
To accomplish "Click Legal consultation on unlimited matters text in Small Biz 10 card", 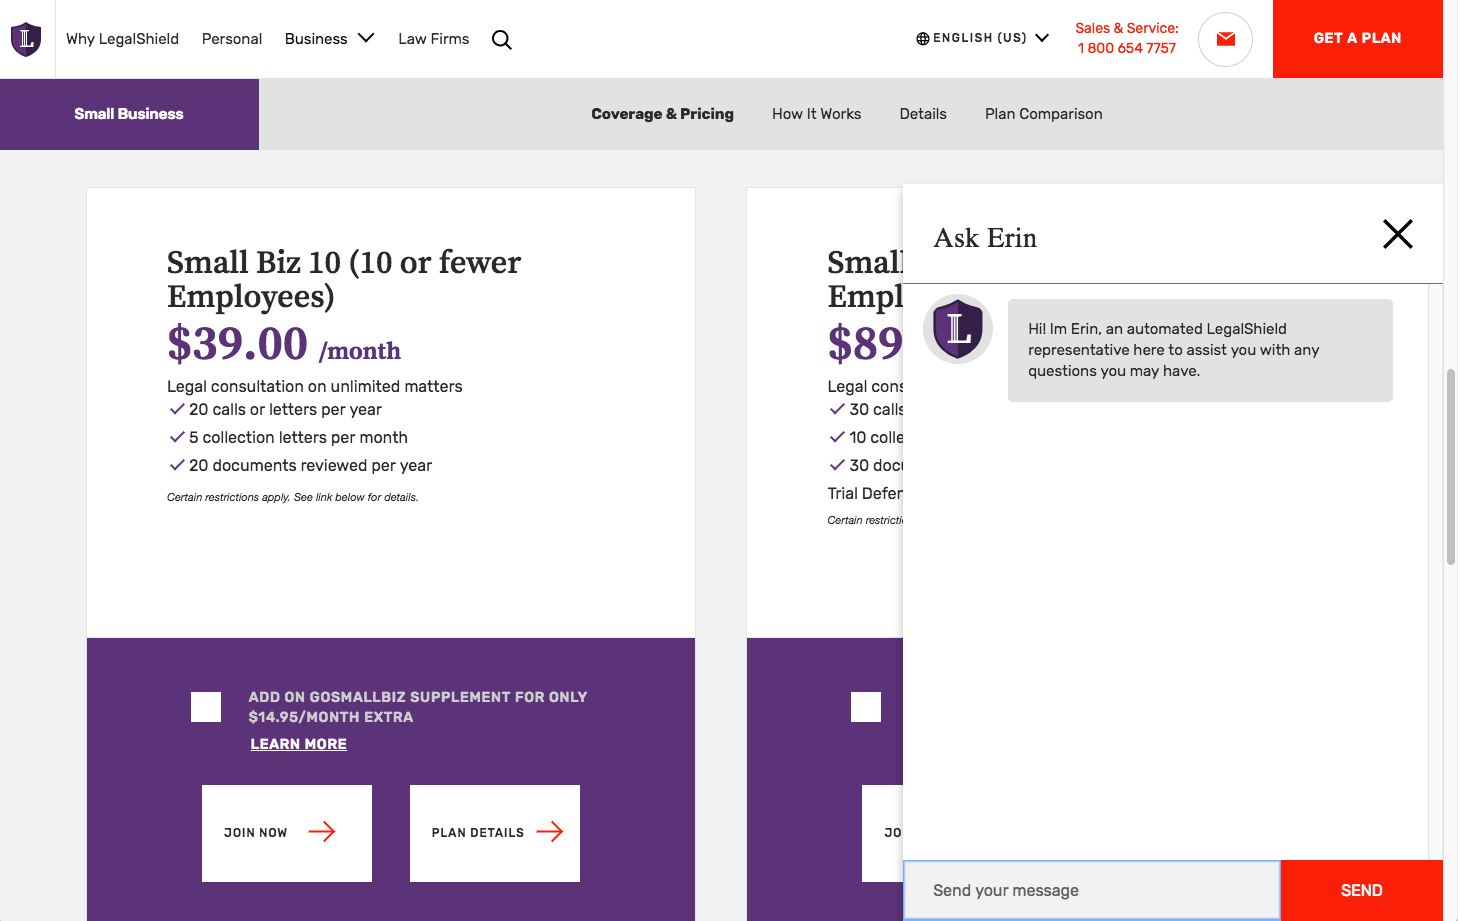I will coord(314,386).
